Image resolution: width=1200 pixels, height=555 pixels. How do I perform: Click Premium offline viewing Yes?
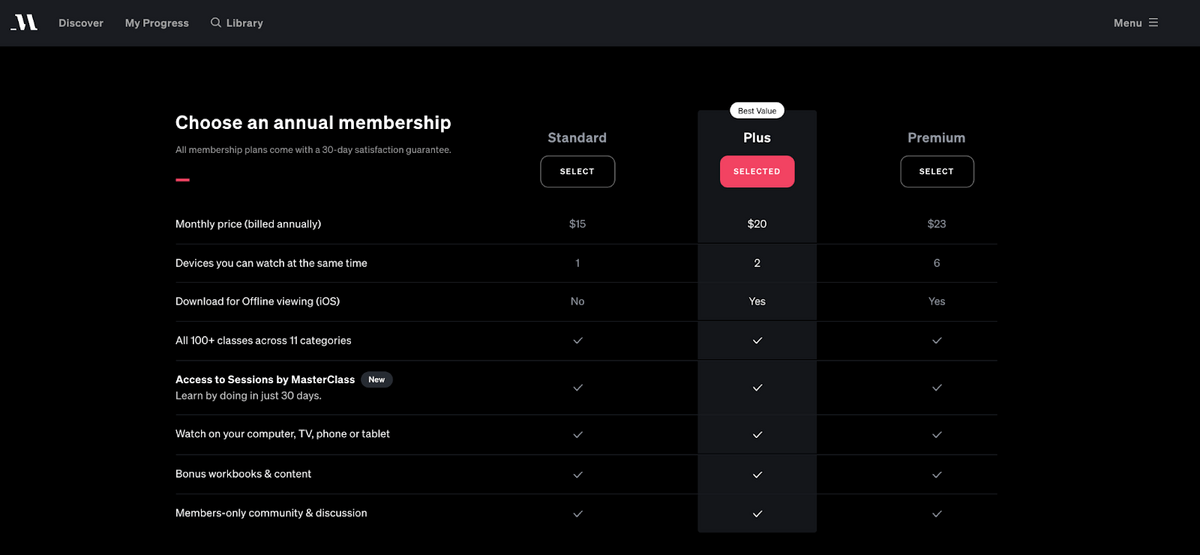937,301
